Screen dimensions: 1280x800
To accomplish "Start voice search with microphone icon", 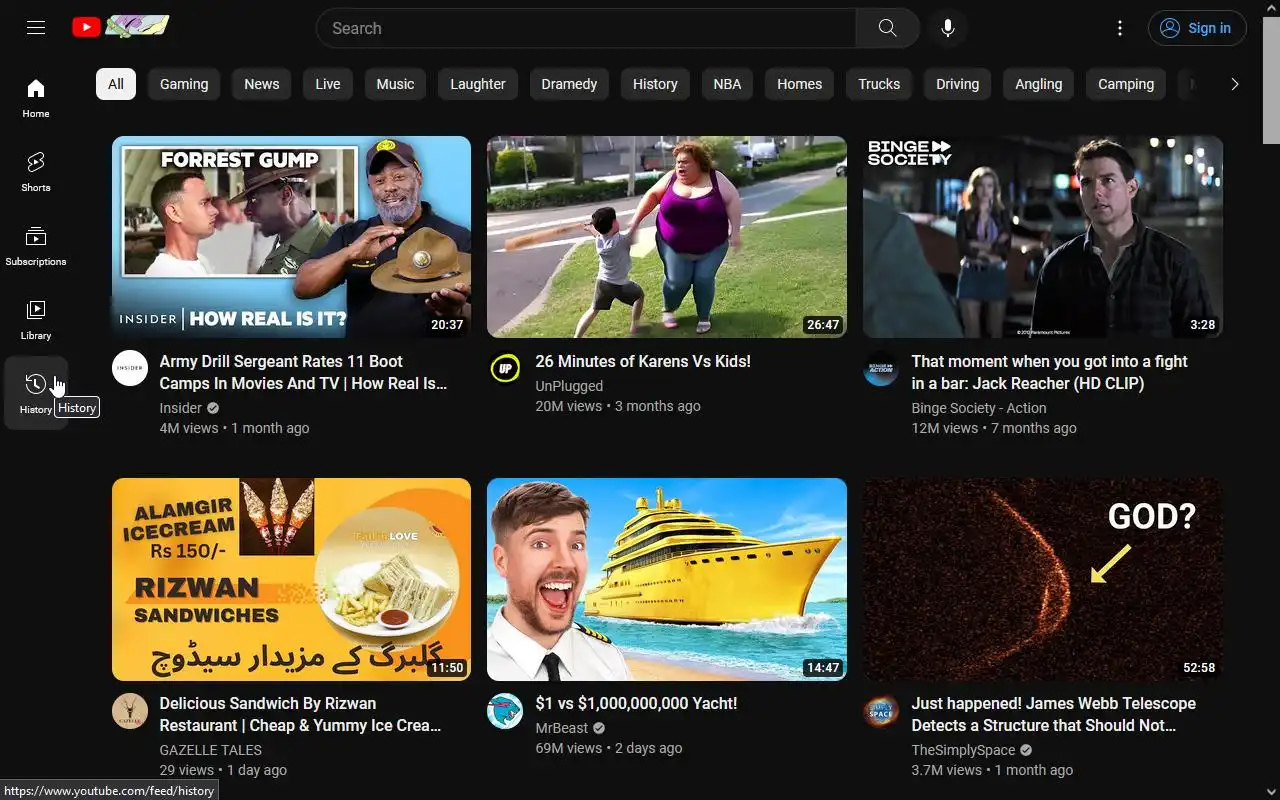I will (948, 28).
